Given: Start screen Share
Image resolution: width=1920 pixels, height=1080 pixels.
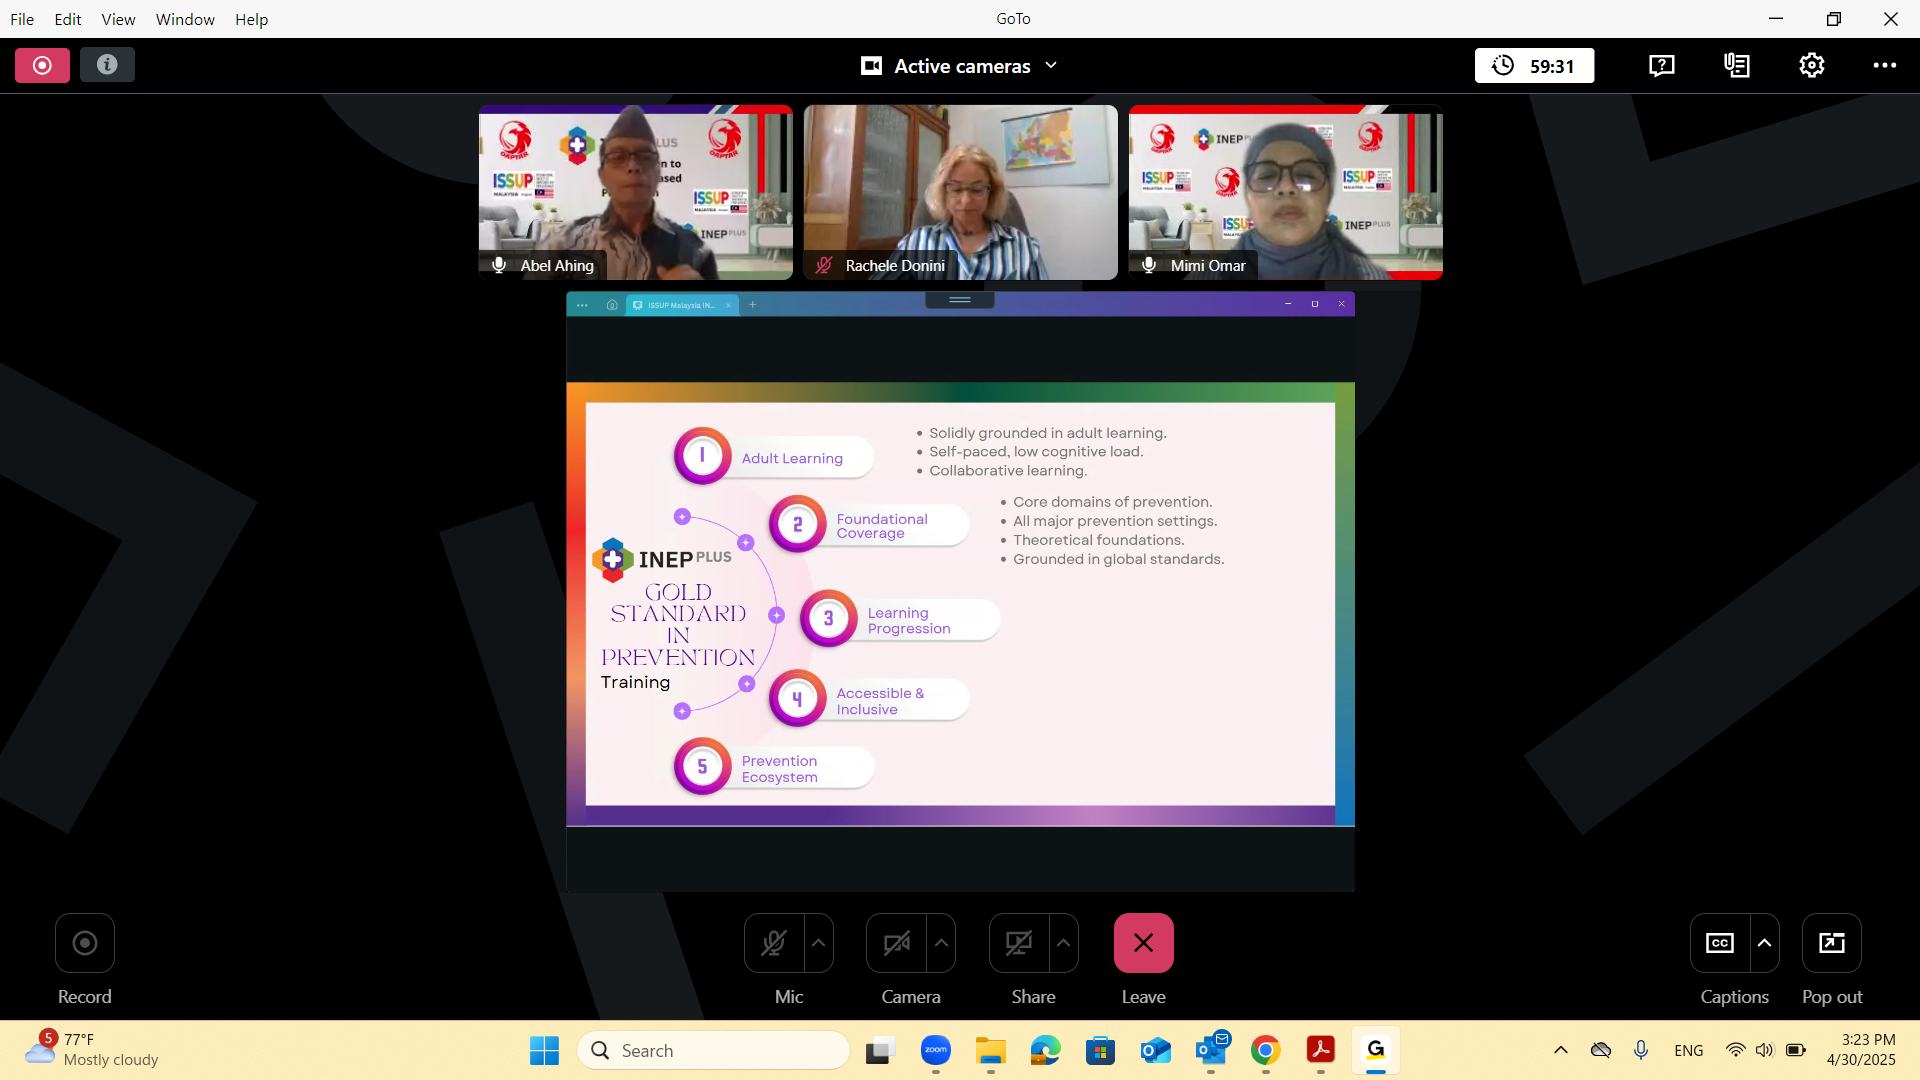Looking at the screenshot, I should pyautogui.click(x=1019, y=943).
